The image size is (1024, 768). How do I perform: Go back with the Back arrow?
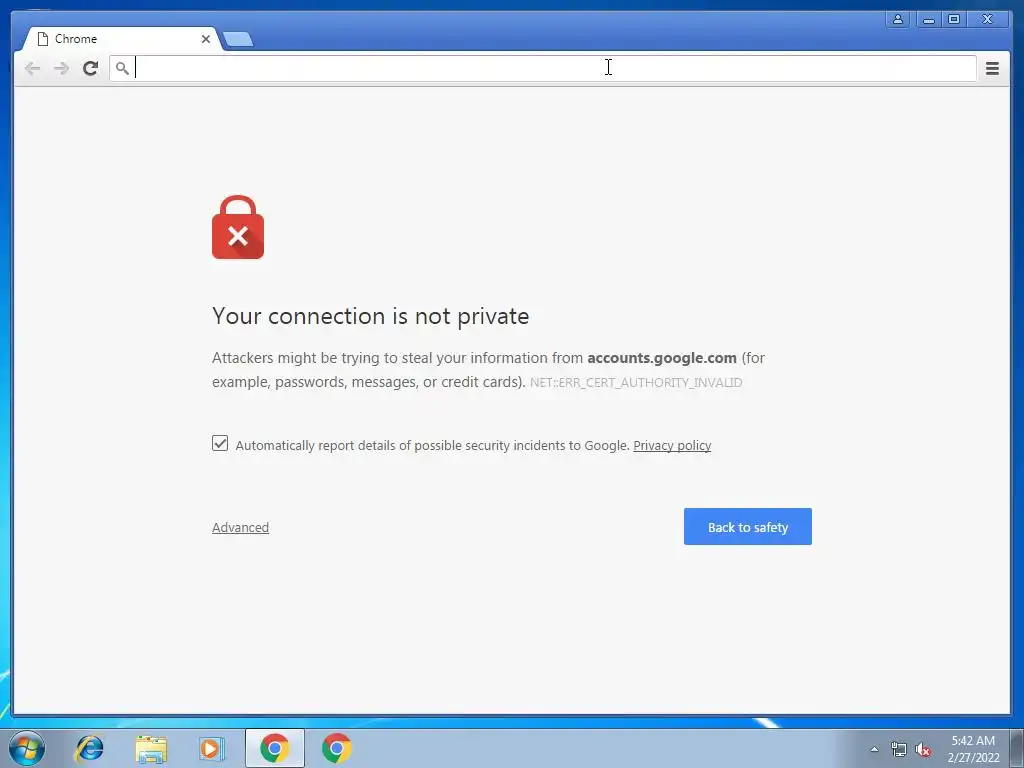coord(32,68)
